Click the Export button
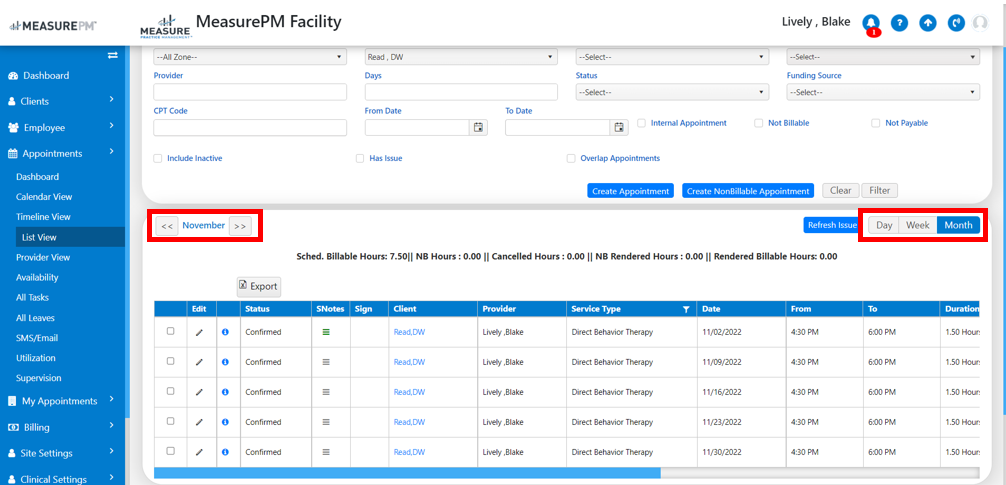 (x=259, y=286)
